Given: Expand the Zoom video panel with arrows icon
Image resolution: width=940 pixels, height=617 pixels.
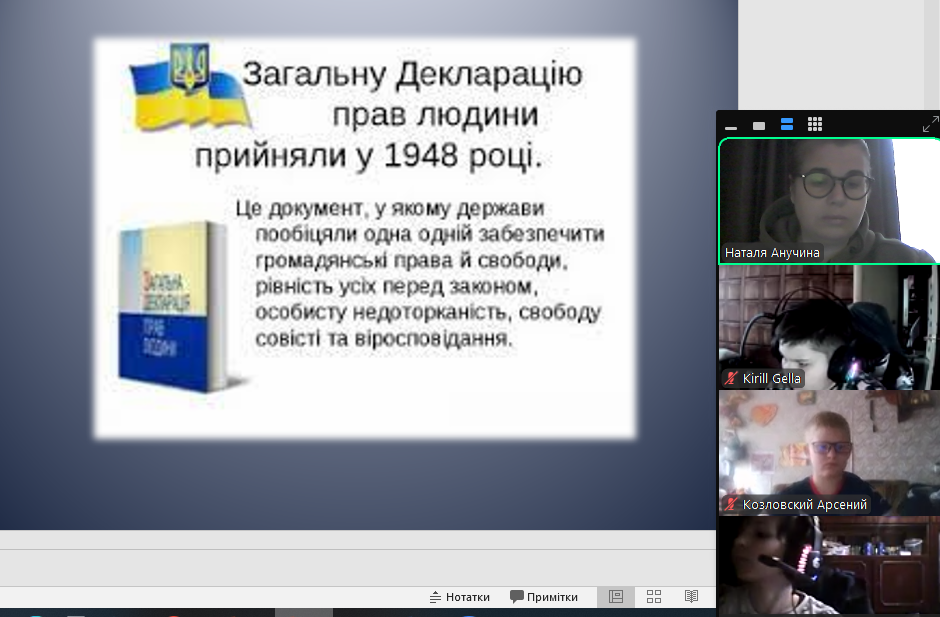Looking at the screenshot, I should click(x=930, y=125).
